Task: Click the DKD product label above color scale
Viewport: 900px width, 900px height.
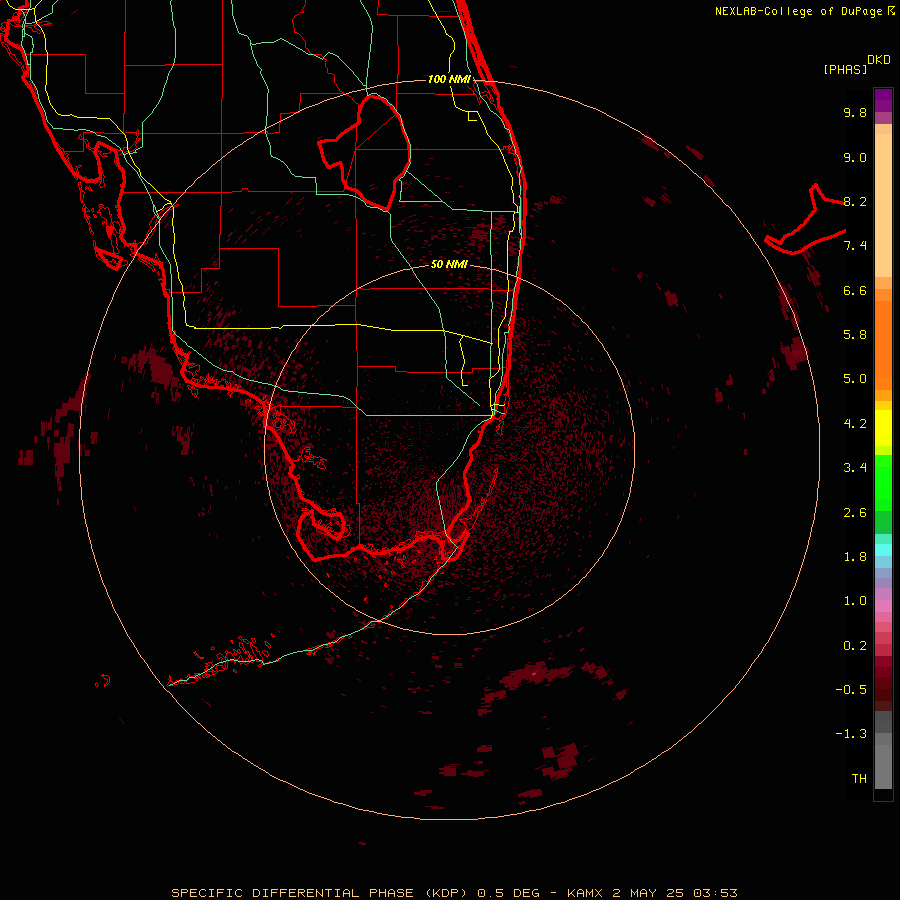Action: click(879, 60)
